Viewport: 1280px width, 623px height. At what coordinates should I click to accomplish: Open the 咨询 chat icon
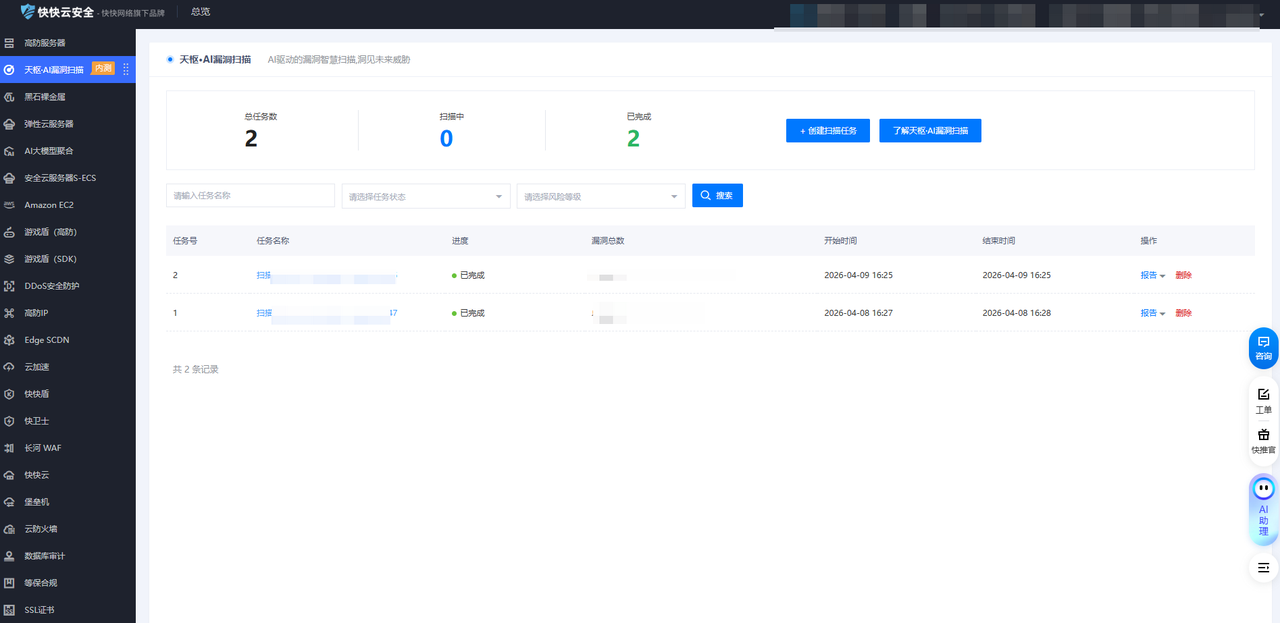tap(1263, 347)
